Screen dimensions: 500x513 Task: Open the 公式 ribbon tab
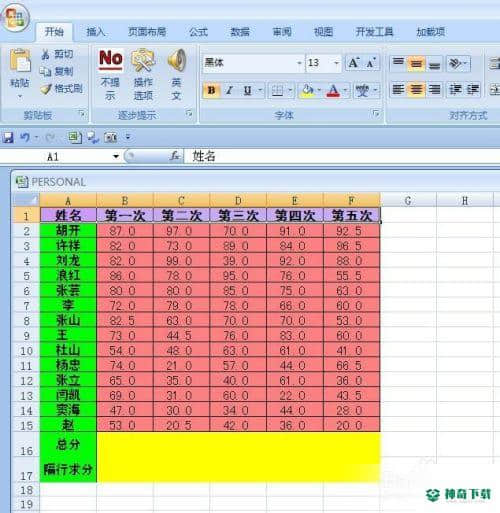(x=198, y=32)
